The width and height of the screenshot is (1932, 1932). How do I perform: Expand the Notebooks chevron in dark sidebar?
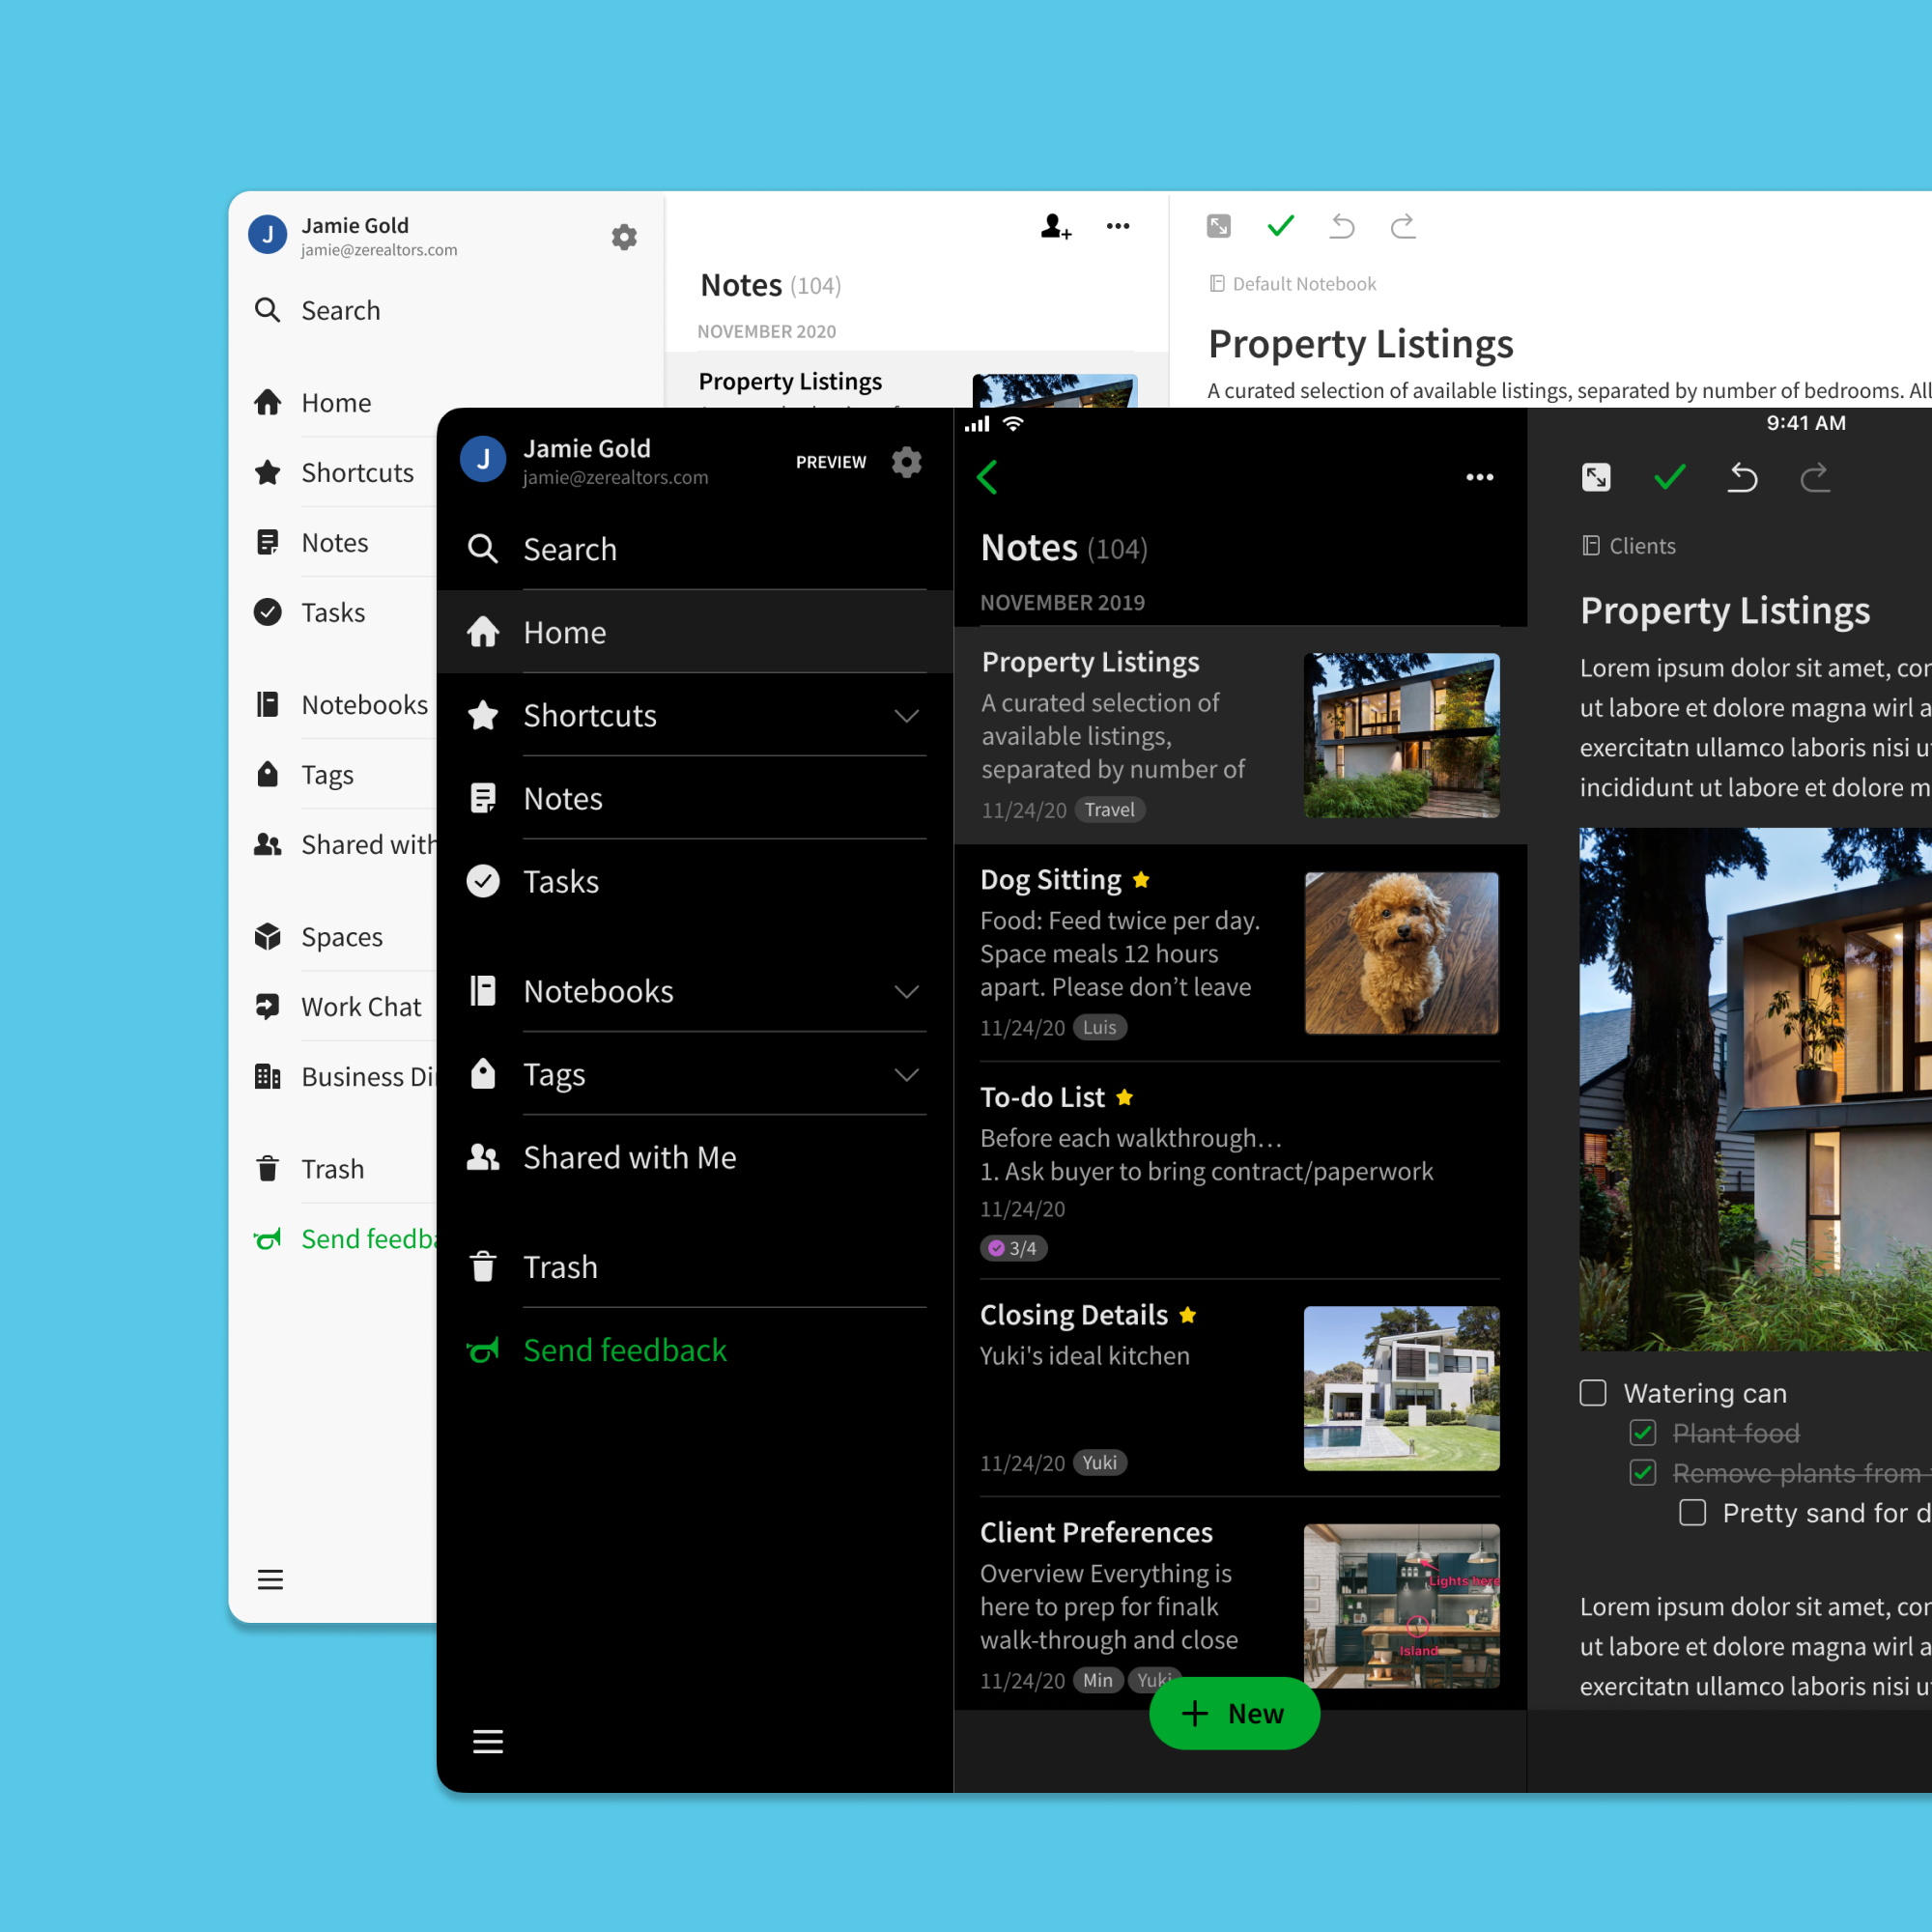[906, 992]
